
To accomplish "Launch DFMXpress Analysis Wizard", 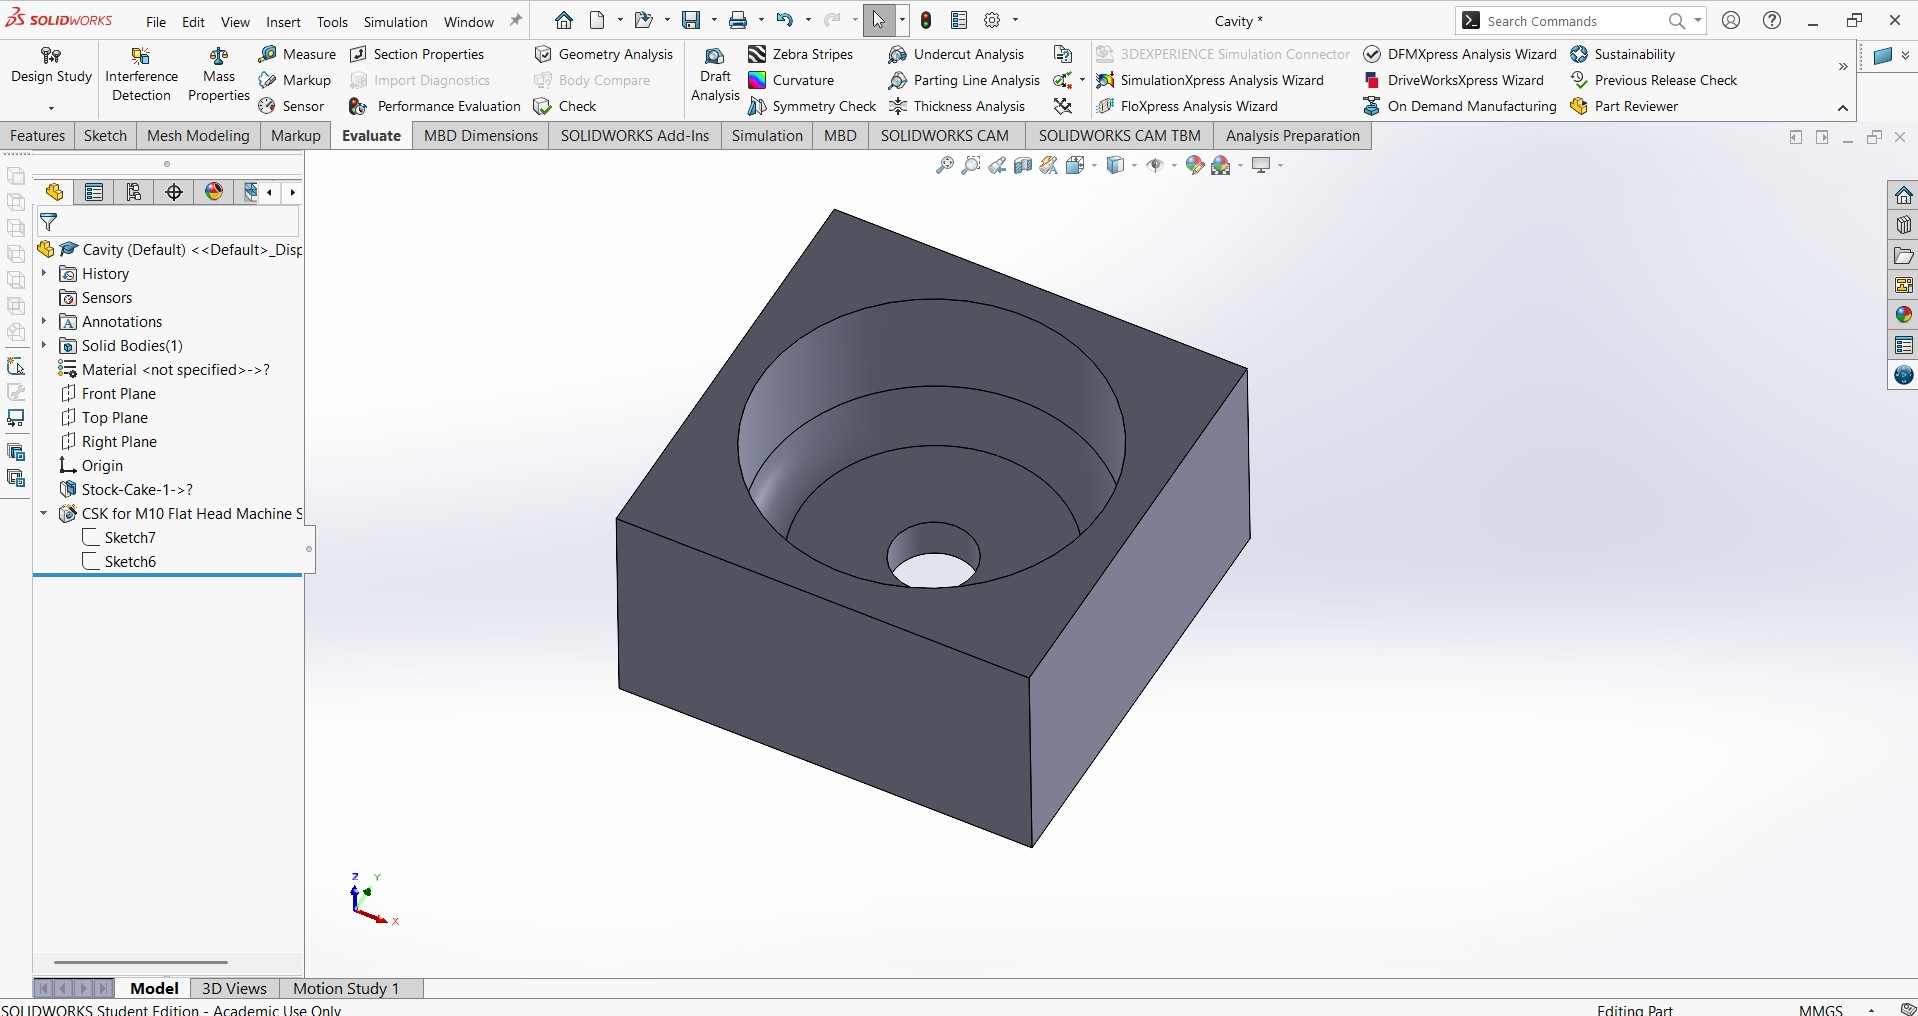I will [x=1460, y=54].
